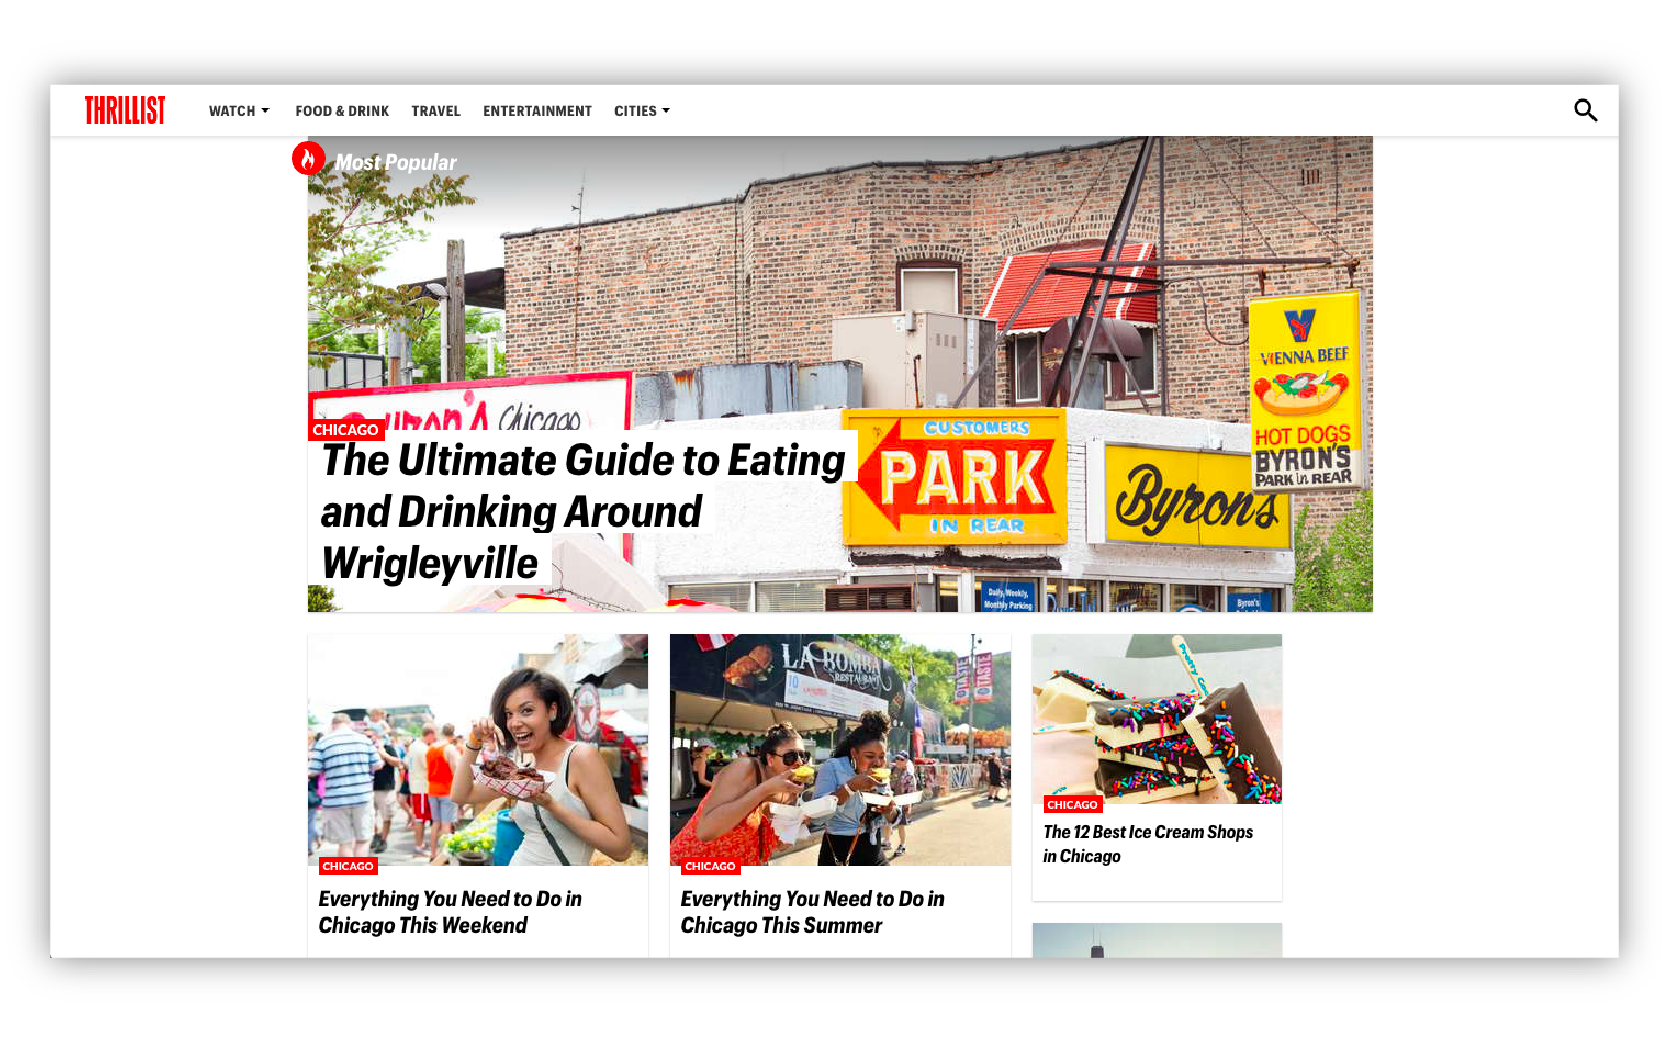Go to the Entertainment section
The image size is (1669, 1043).
[x=537, y=111]
